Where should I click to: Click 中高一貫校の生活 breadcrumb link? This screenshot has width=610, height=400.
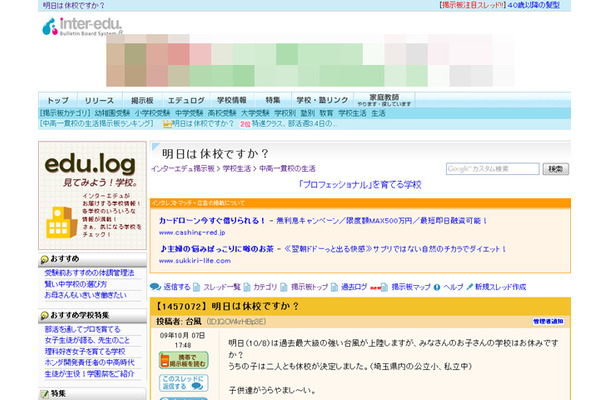click(287, 168)
